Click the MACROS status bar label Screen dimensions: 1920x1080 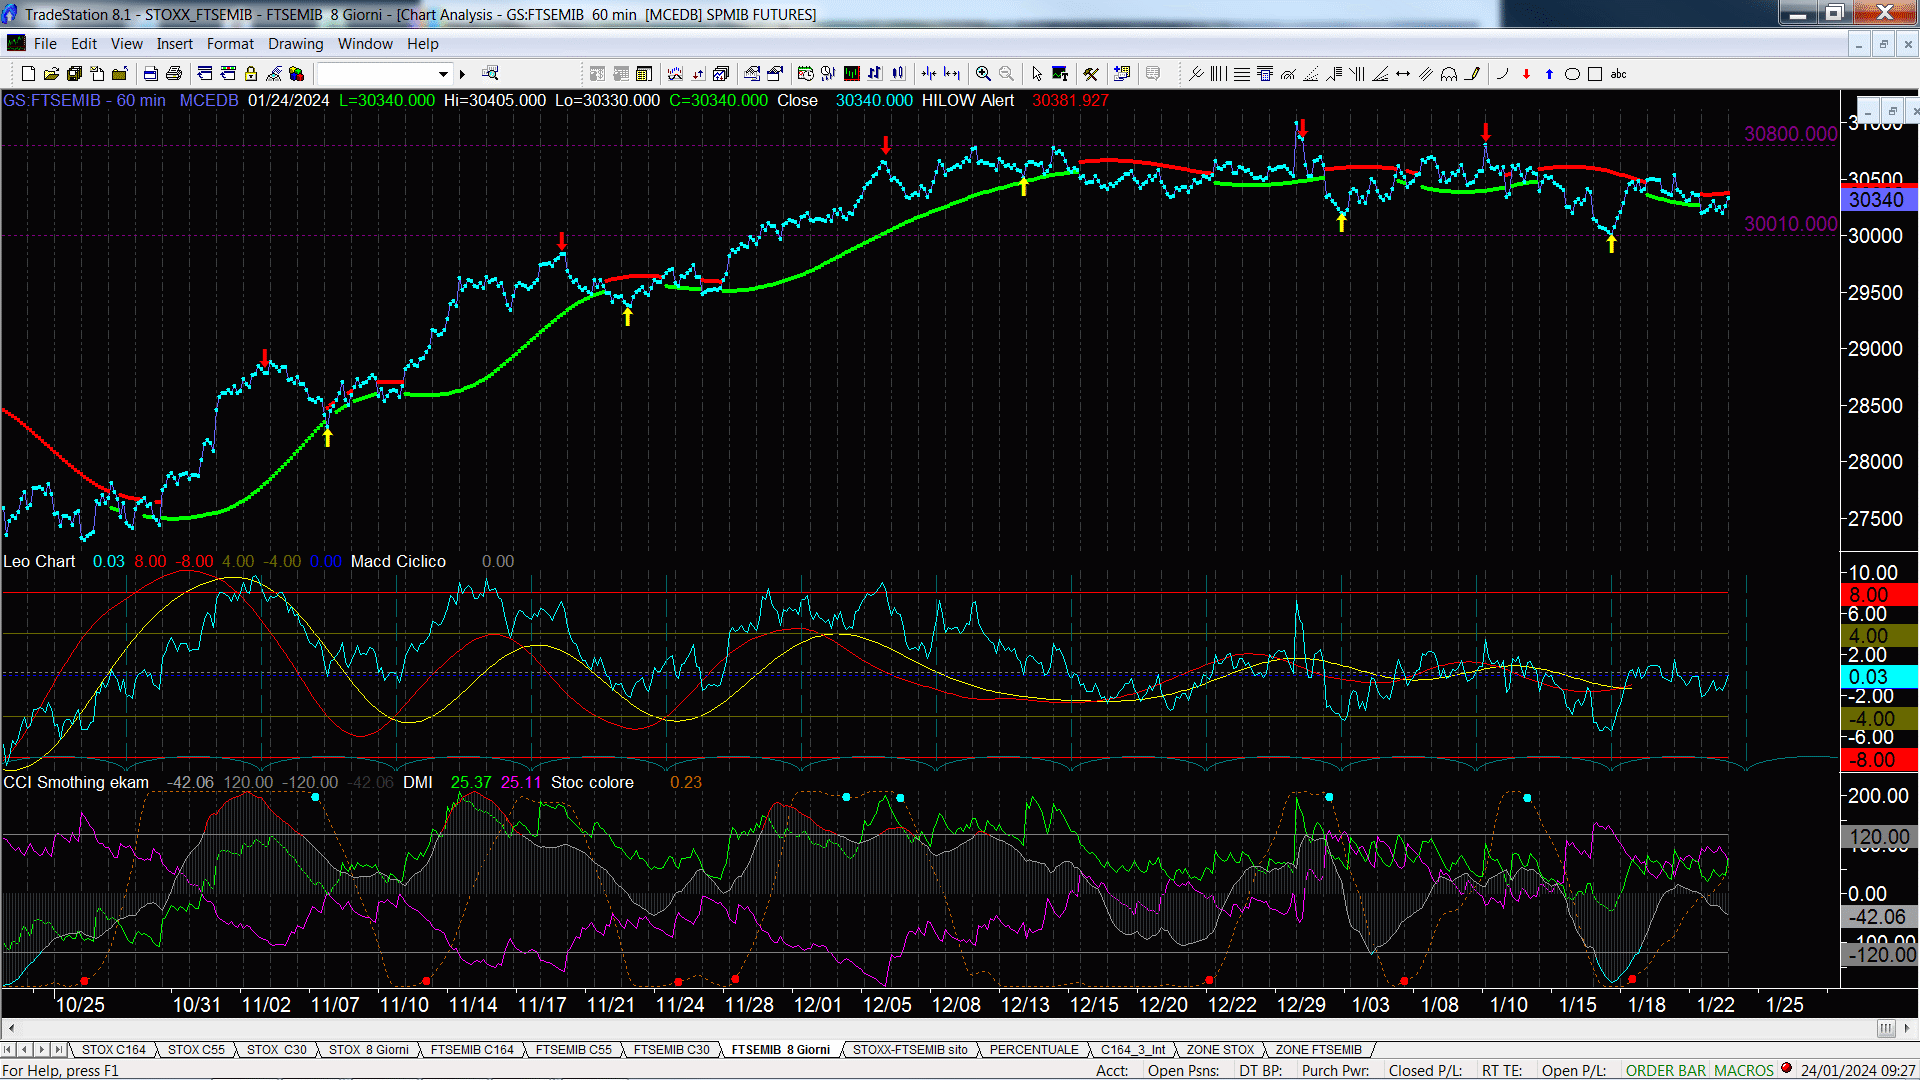(1744, 1071)
